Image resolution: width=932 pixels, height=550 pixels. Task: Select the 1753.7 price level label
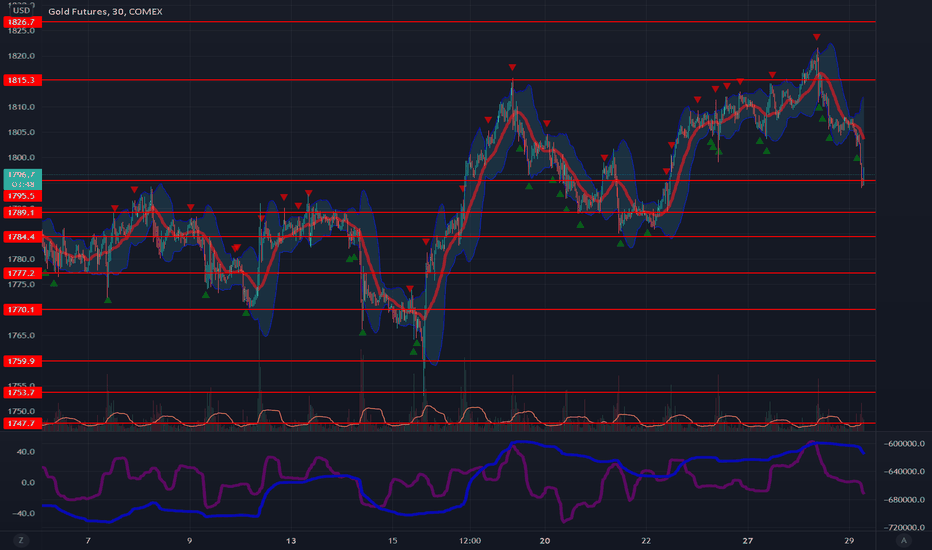pyautogui.click(x=23, y=392)
